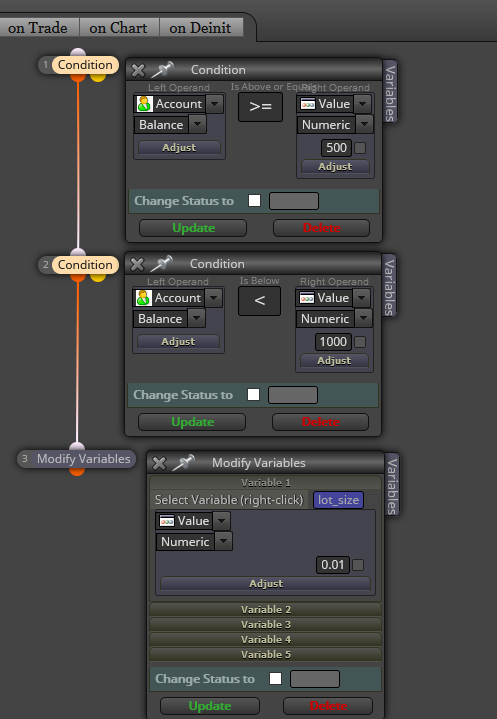Screen dimensions: 497x719
Task: Click the Account icon in the second Condition
Action: click(x=144, y=298)
